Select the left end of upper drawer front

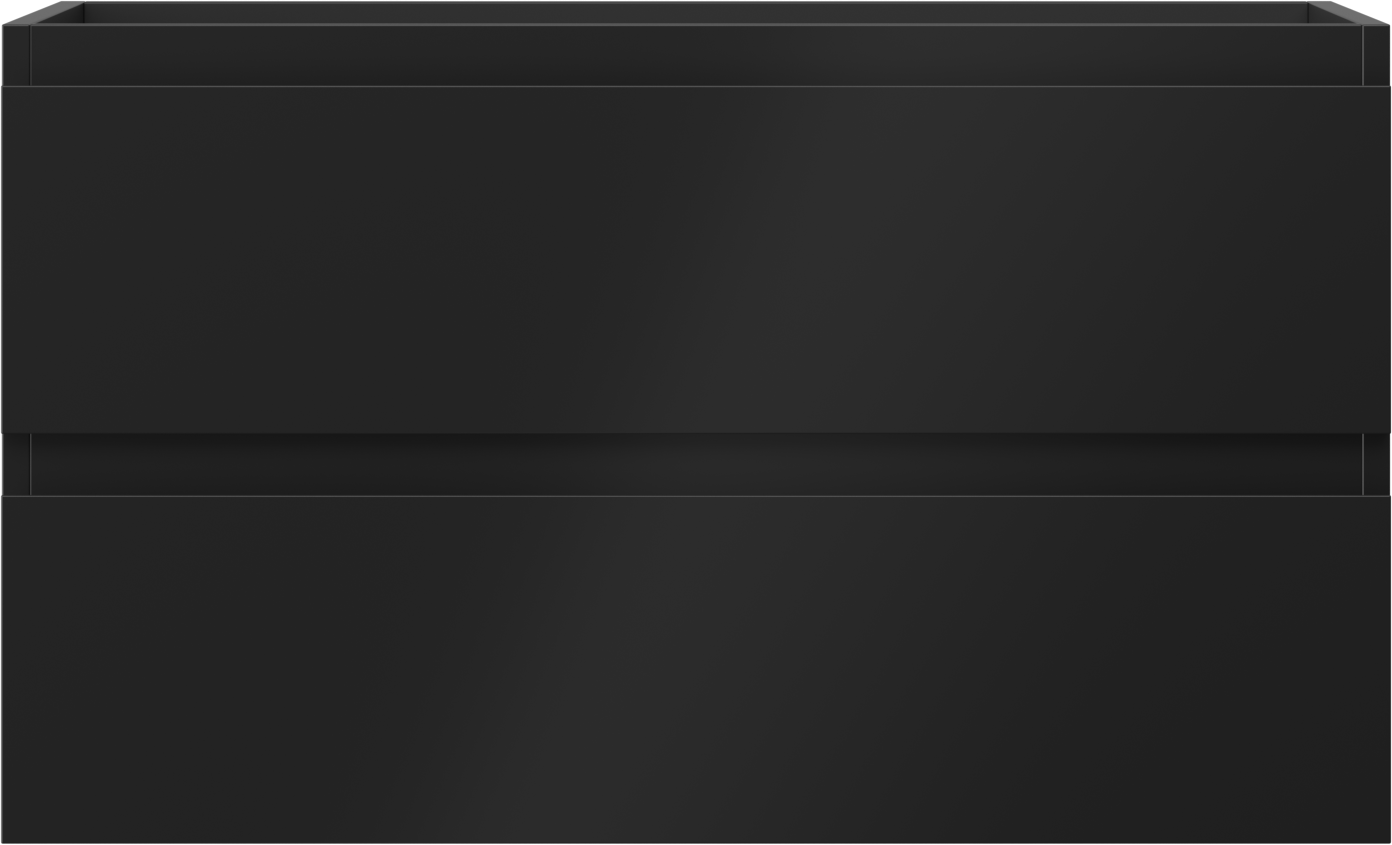point(20,259)
